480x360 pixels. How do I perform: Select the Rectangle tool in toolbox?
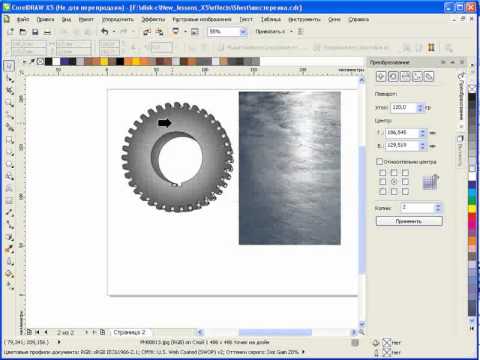point(10,140)
